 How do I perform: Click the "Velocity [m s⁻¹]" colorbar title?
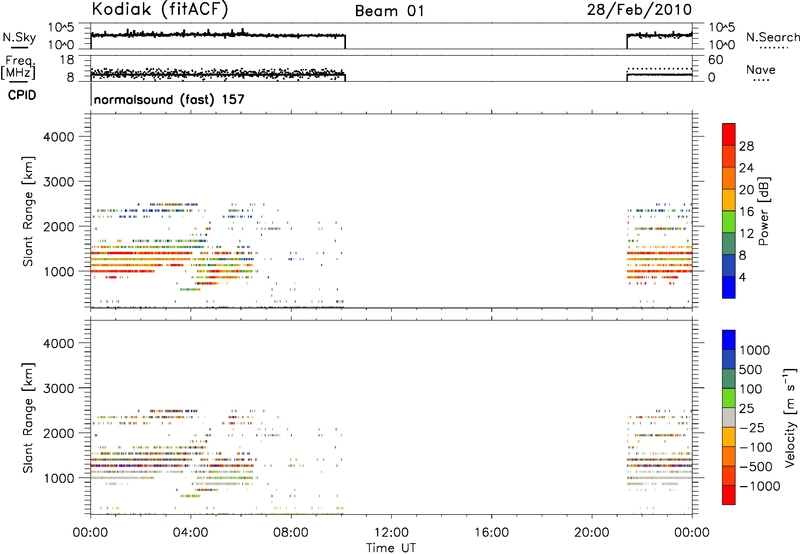point(790,417)
